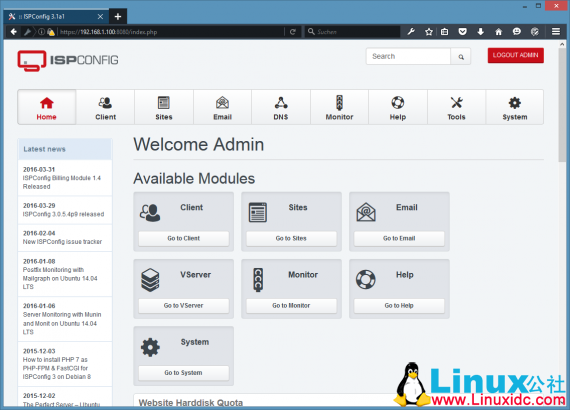The height and width of the screenshot is (410, 570).
Task: Log out with LOGOUT ADMIN button
Action: [x=515, y=55]
